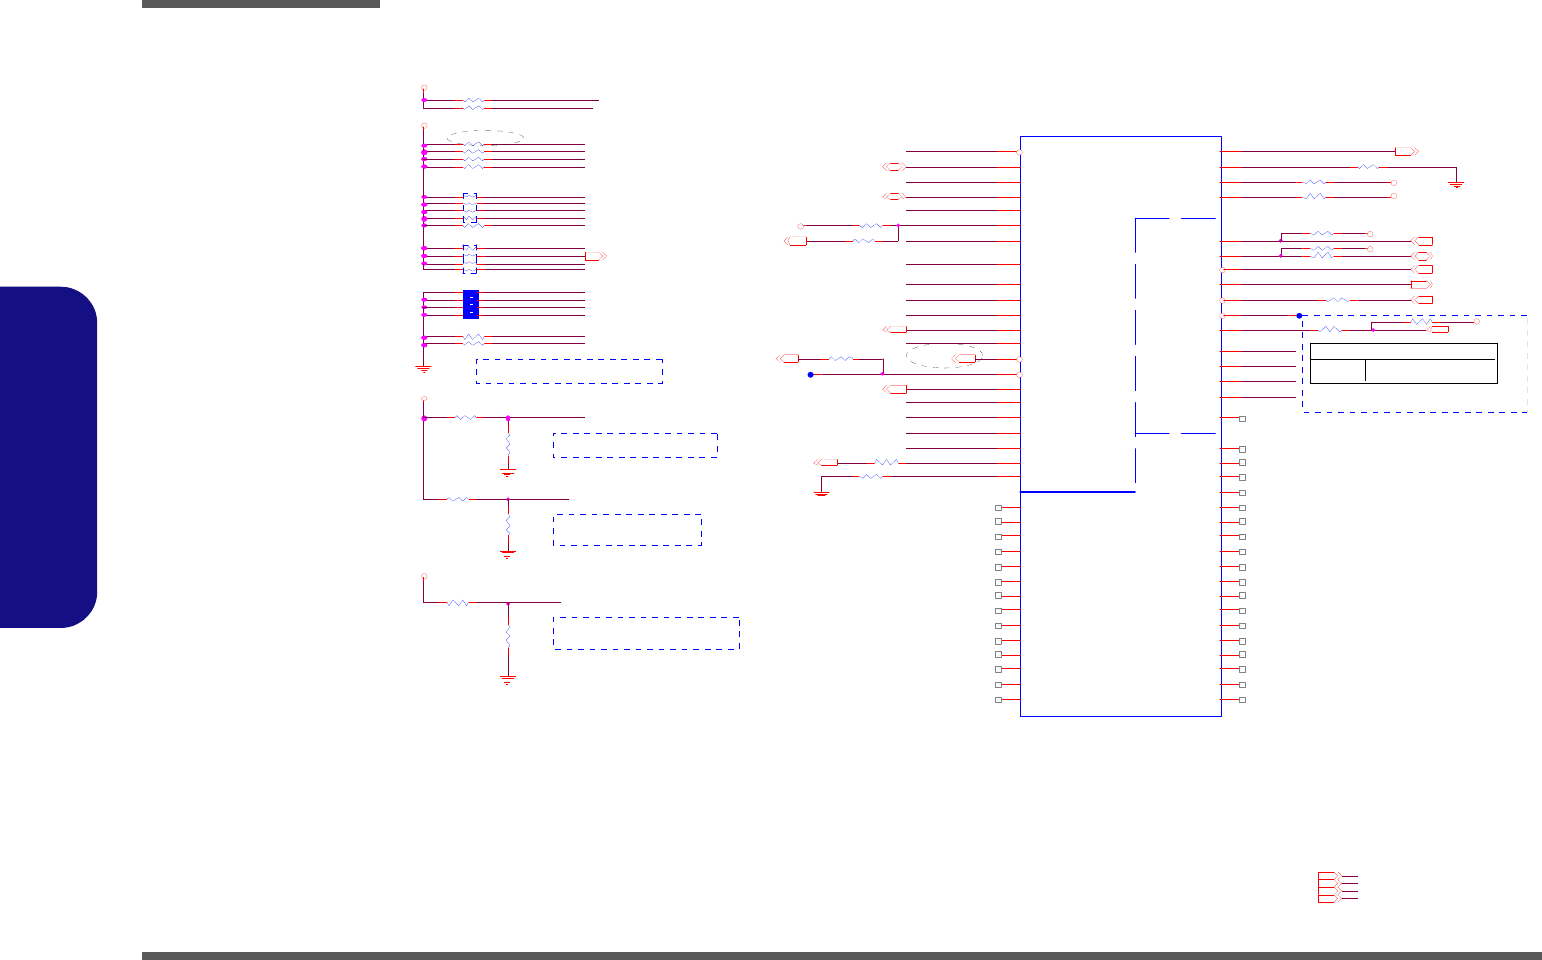Viewport: 1542px width, 960px height.
Task: Select the stacked connector symbols at bottom right
Action: [1330, 887]
